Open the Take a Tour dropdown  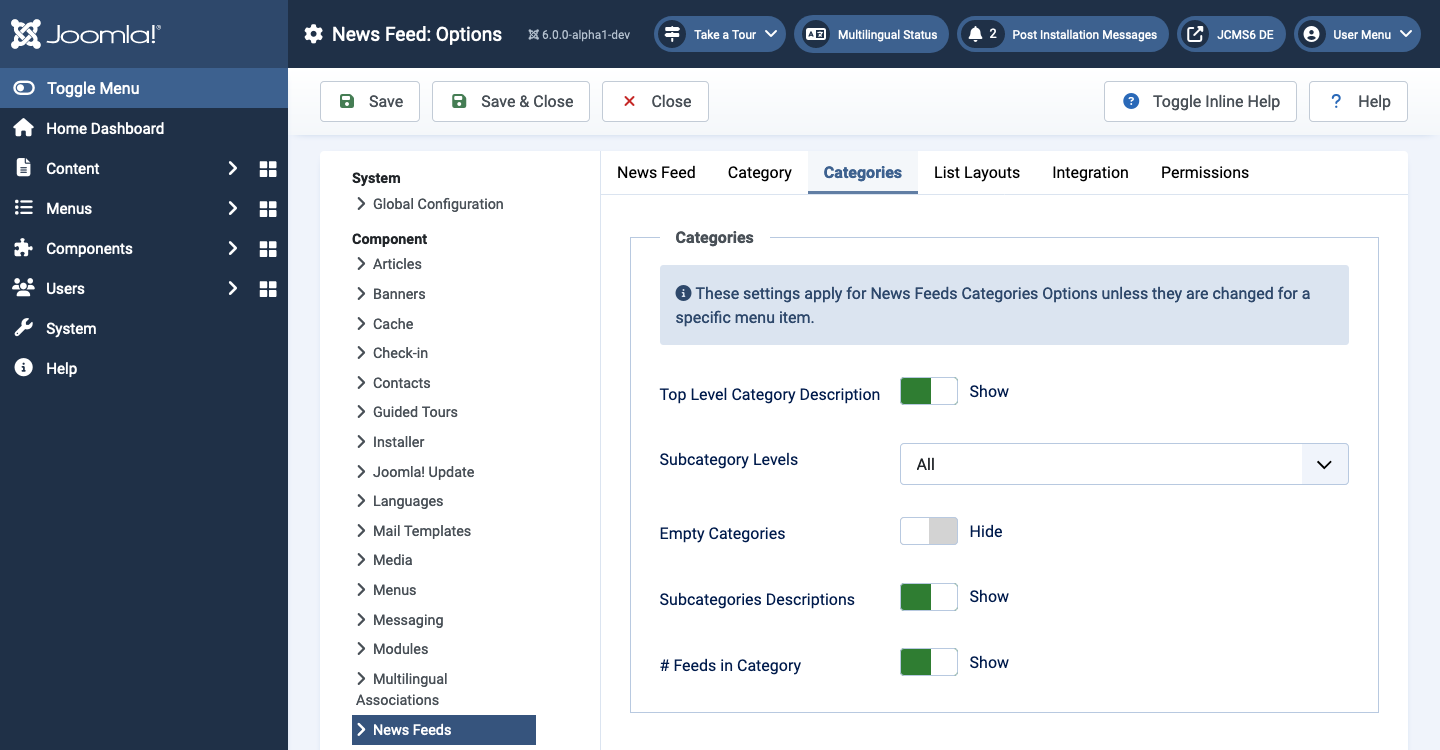tap(720, 34)
